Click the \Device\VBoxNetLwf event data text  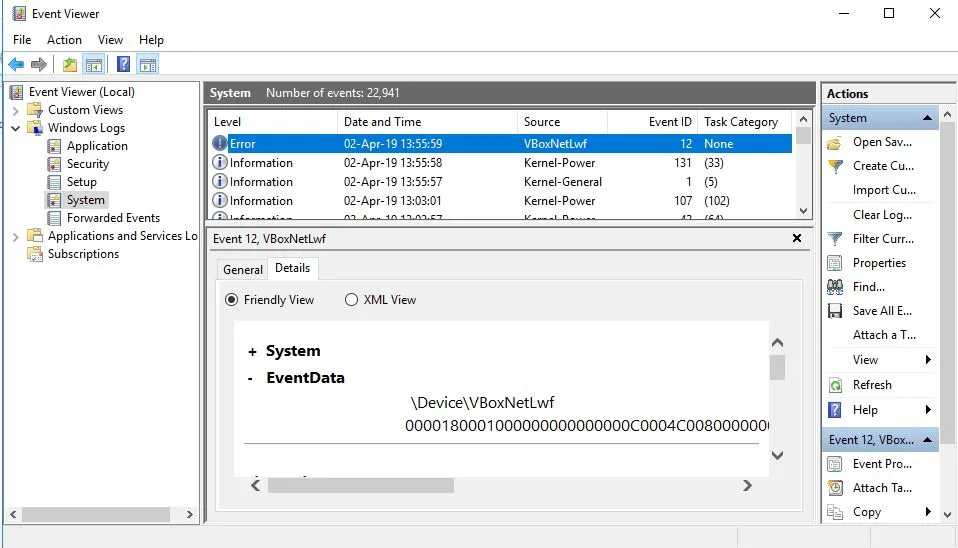click(482, 403)
